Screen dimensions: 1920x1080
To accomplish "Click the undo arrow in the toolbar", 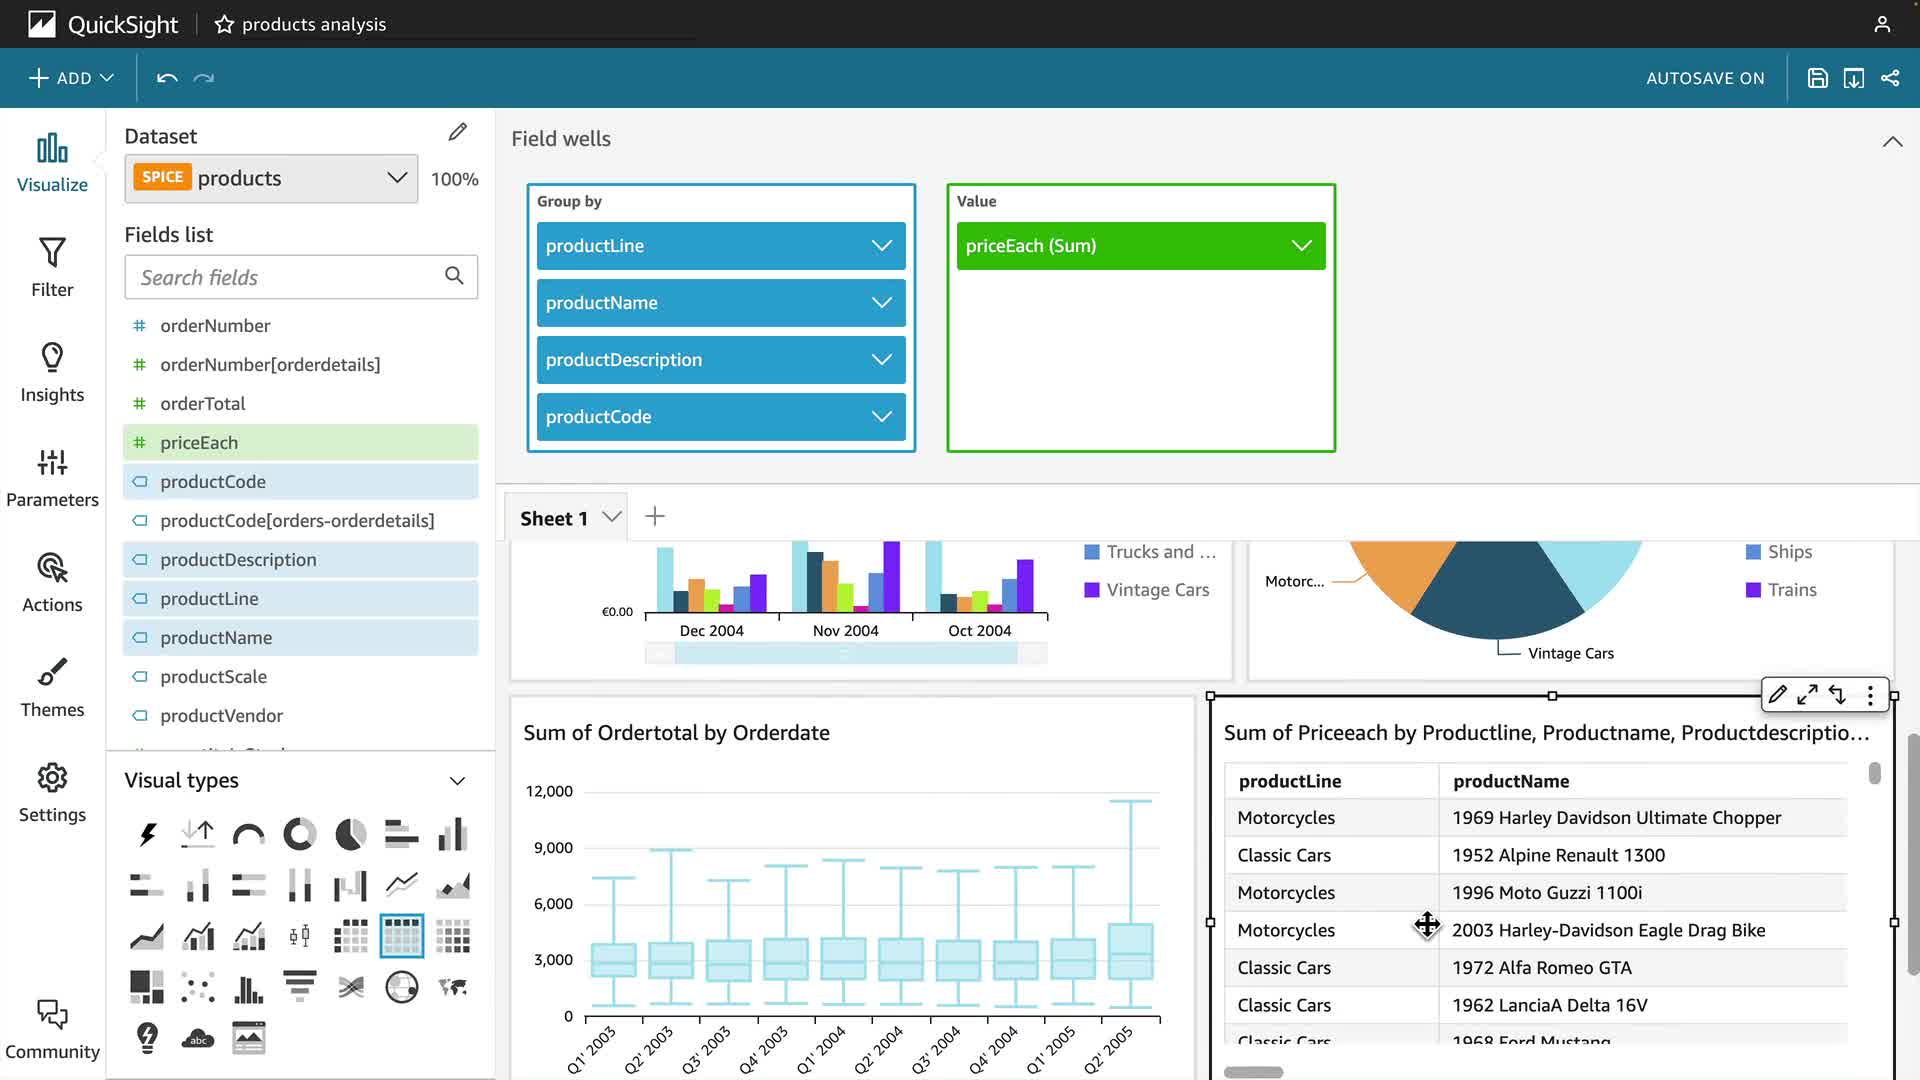I will (167, 78).
